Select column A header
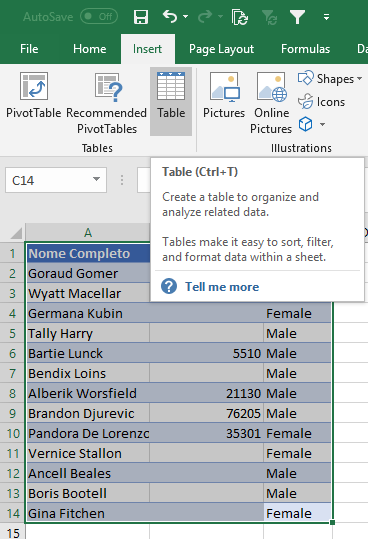This screenshot has width=368, height=539. tap(88, 233)
